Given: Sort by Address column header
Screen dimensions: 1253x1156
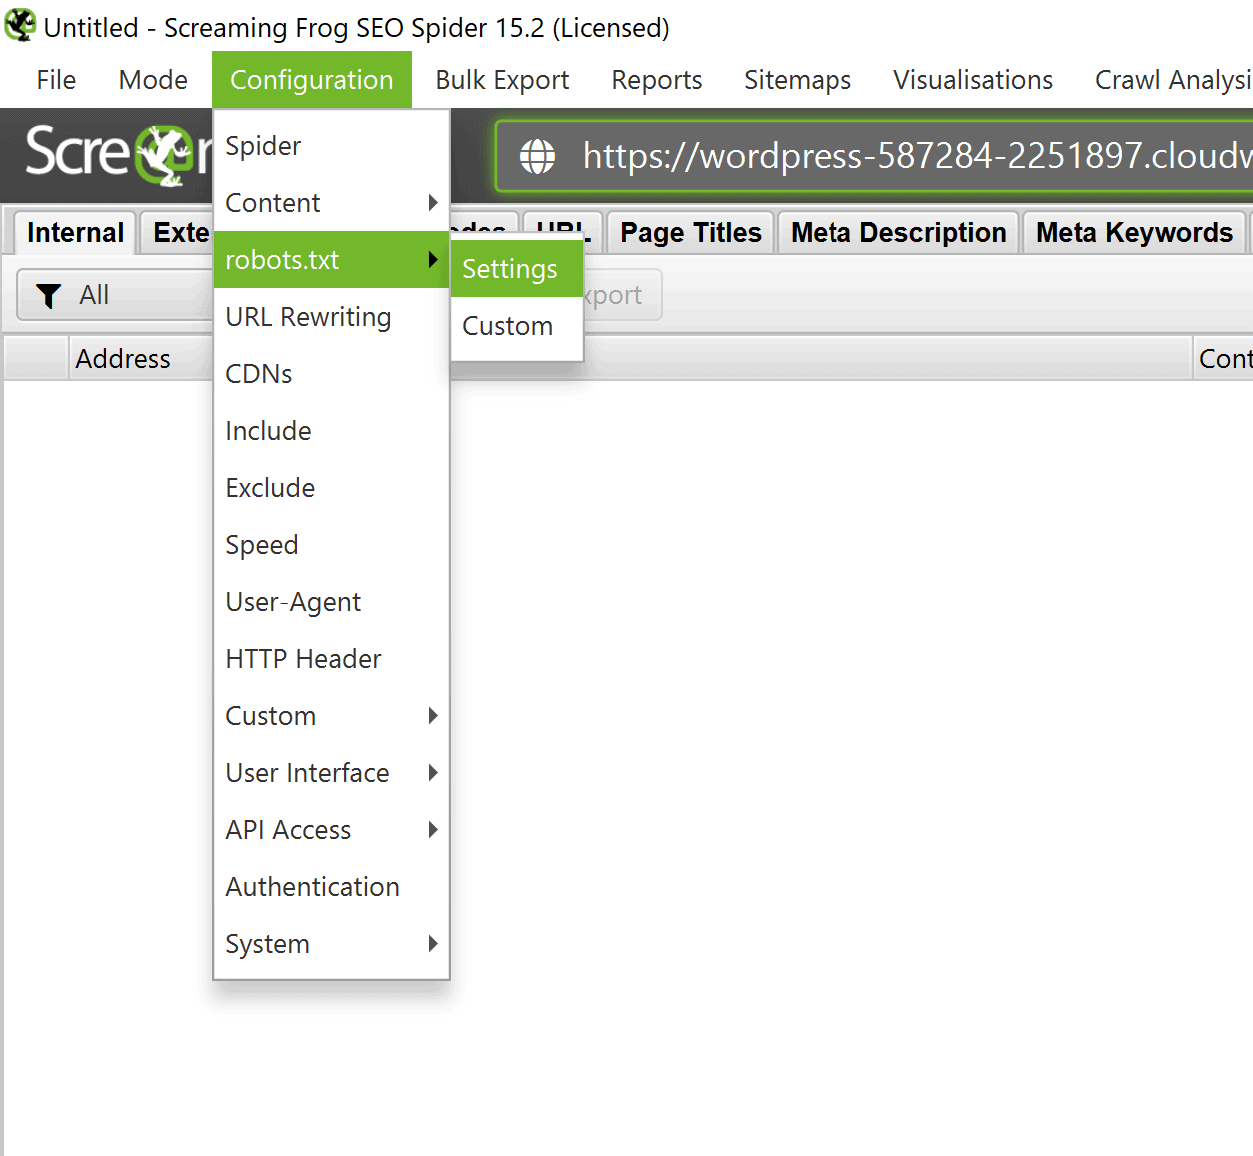Looking at the screenshot, I should click(x=123, y=359).
